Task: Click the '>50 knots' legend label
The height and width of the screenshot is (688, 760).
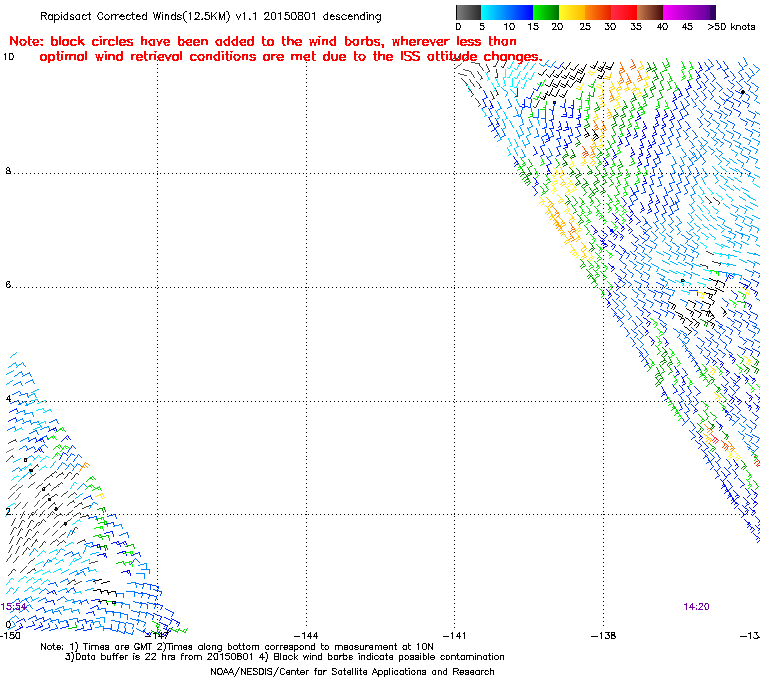Action: 731,27
